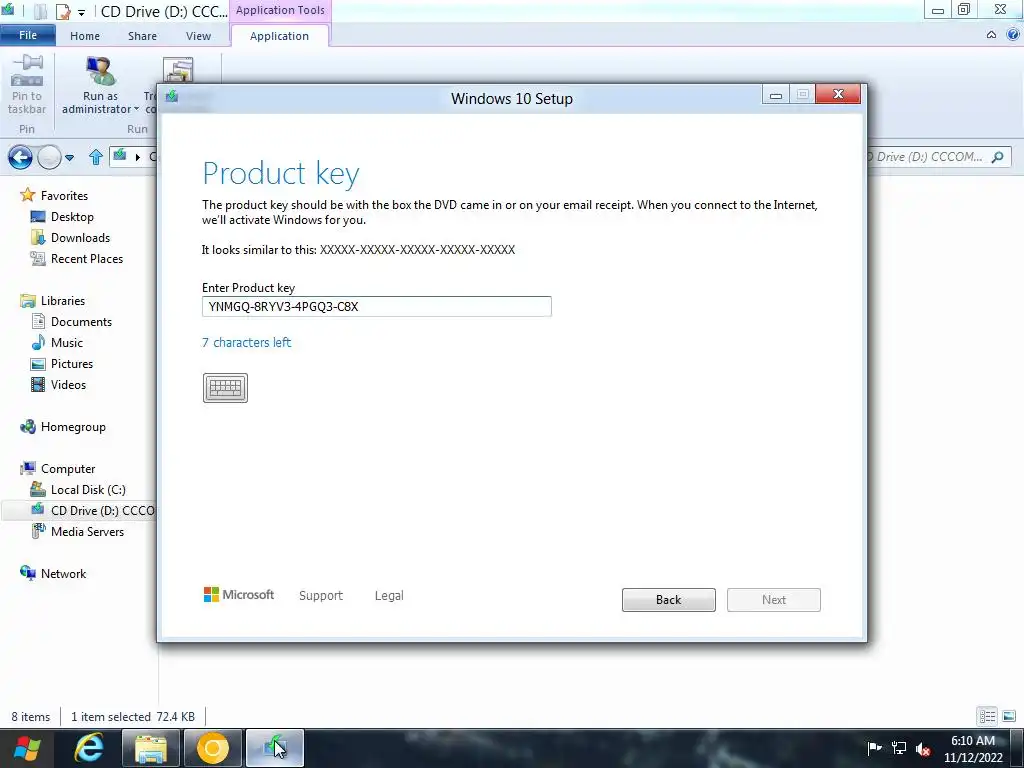Click the muted volume tray icon
This screenshot has width=1024, height=768.
tap(923, 748)
